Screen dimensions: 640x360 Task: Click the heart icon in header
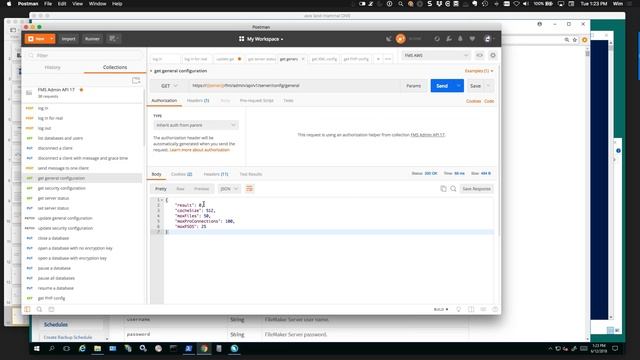tap(472, 39)
